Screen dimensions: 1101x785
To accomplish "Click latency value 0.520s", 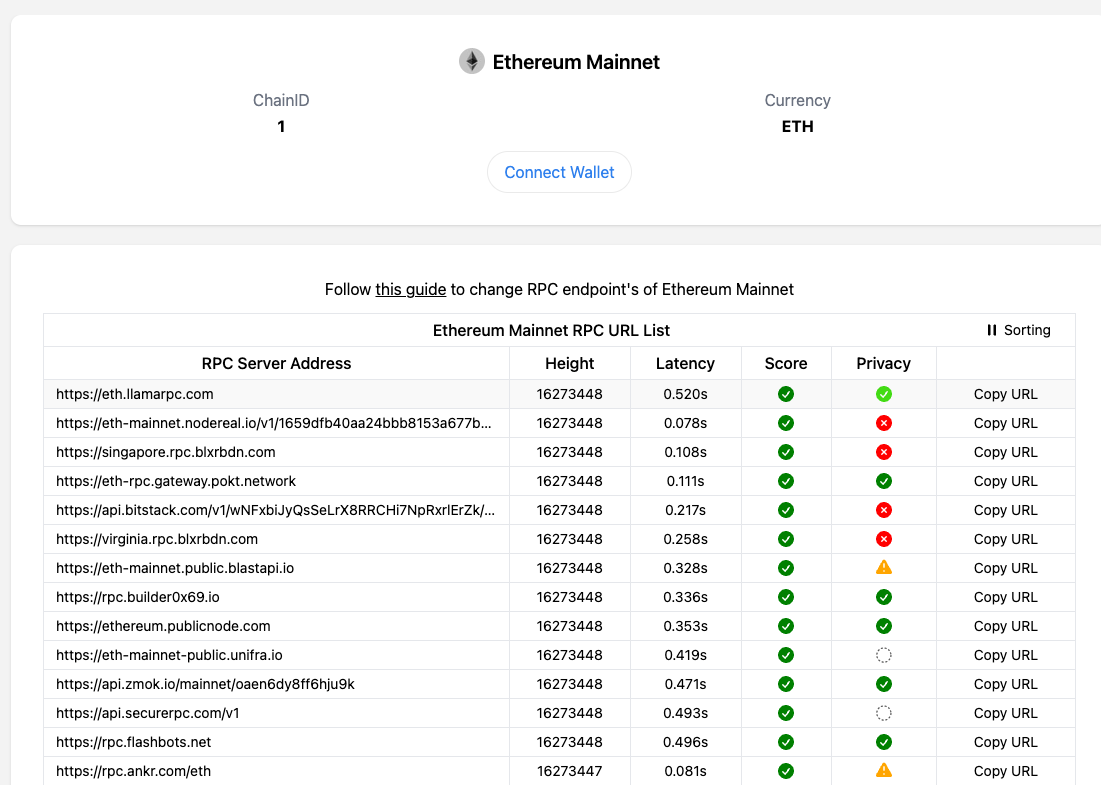I will (685, 394).
